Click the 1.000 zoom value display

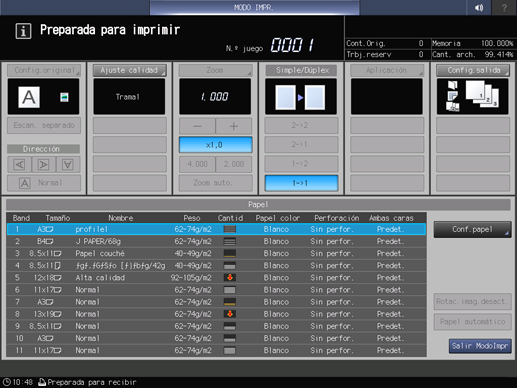tap(215, 97)
